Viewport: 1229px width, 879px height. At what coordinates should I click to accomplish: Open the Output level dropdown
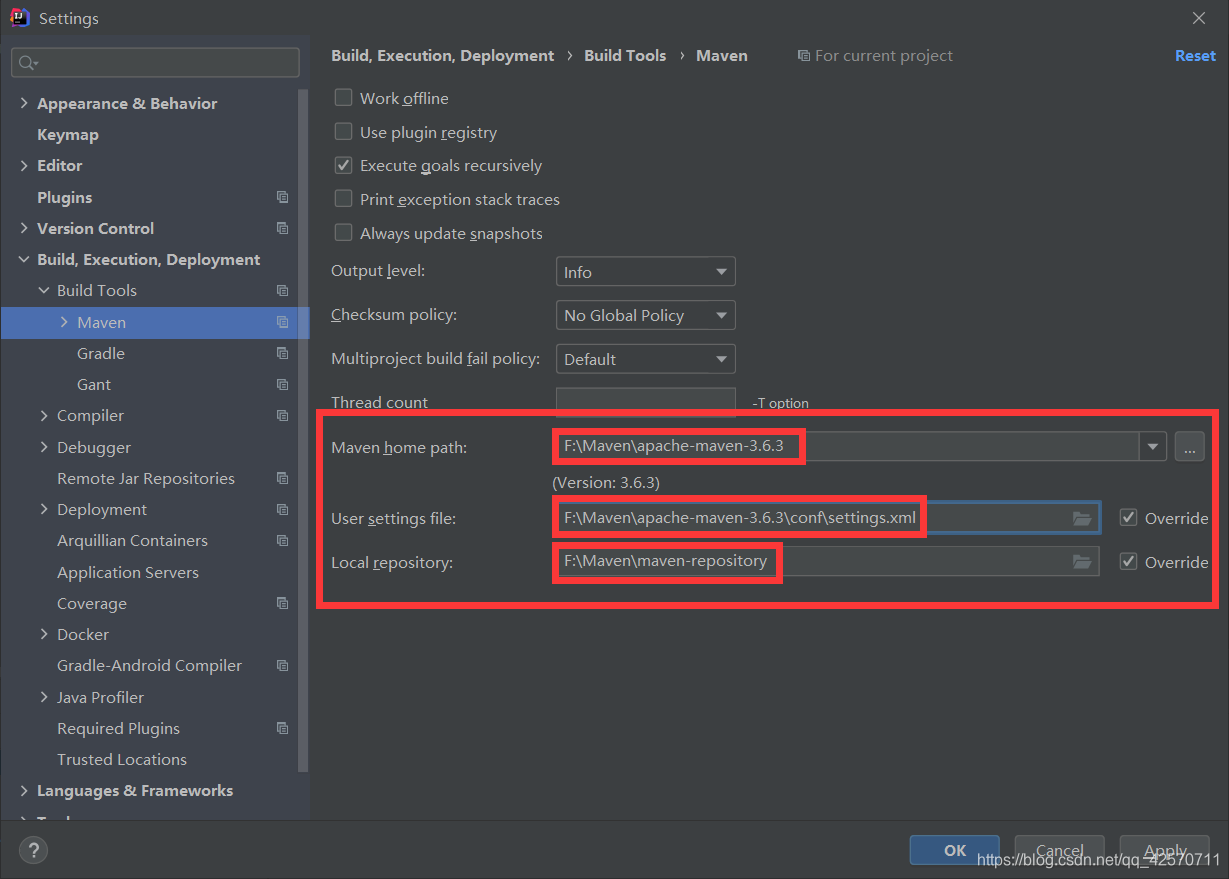[645, 272]
